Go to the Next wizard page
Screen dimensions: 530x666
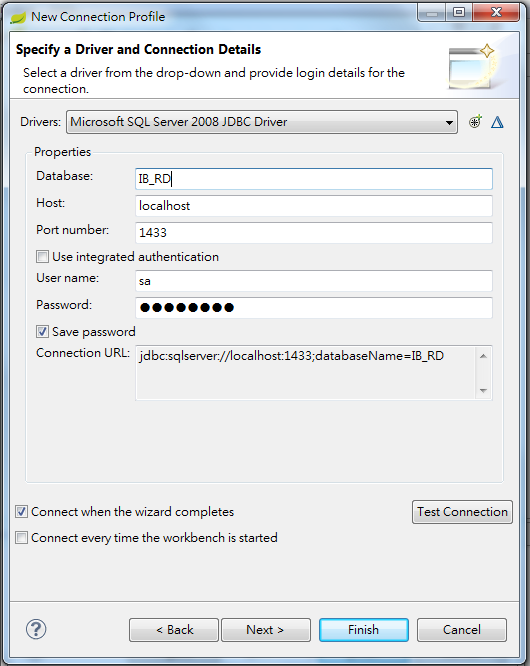266,629
